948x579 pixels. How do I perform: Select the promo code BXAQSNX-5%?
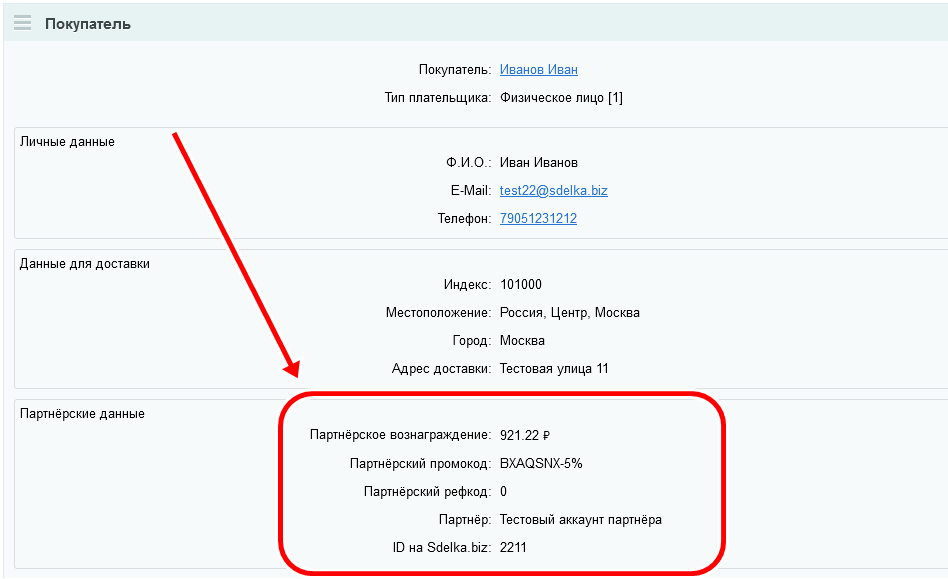pos(540,463)
